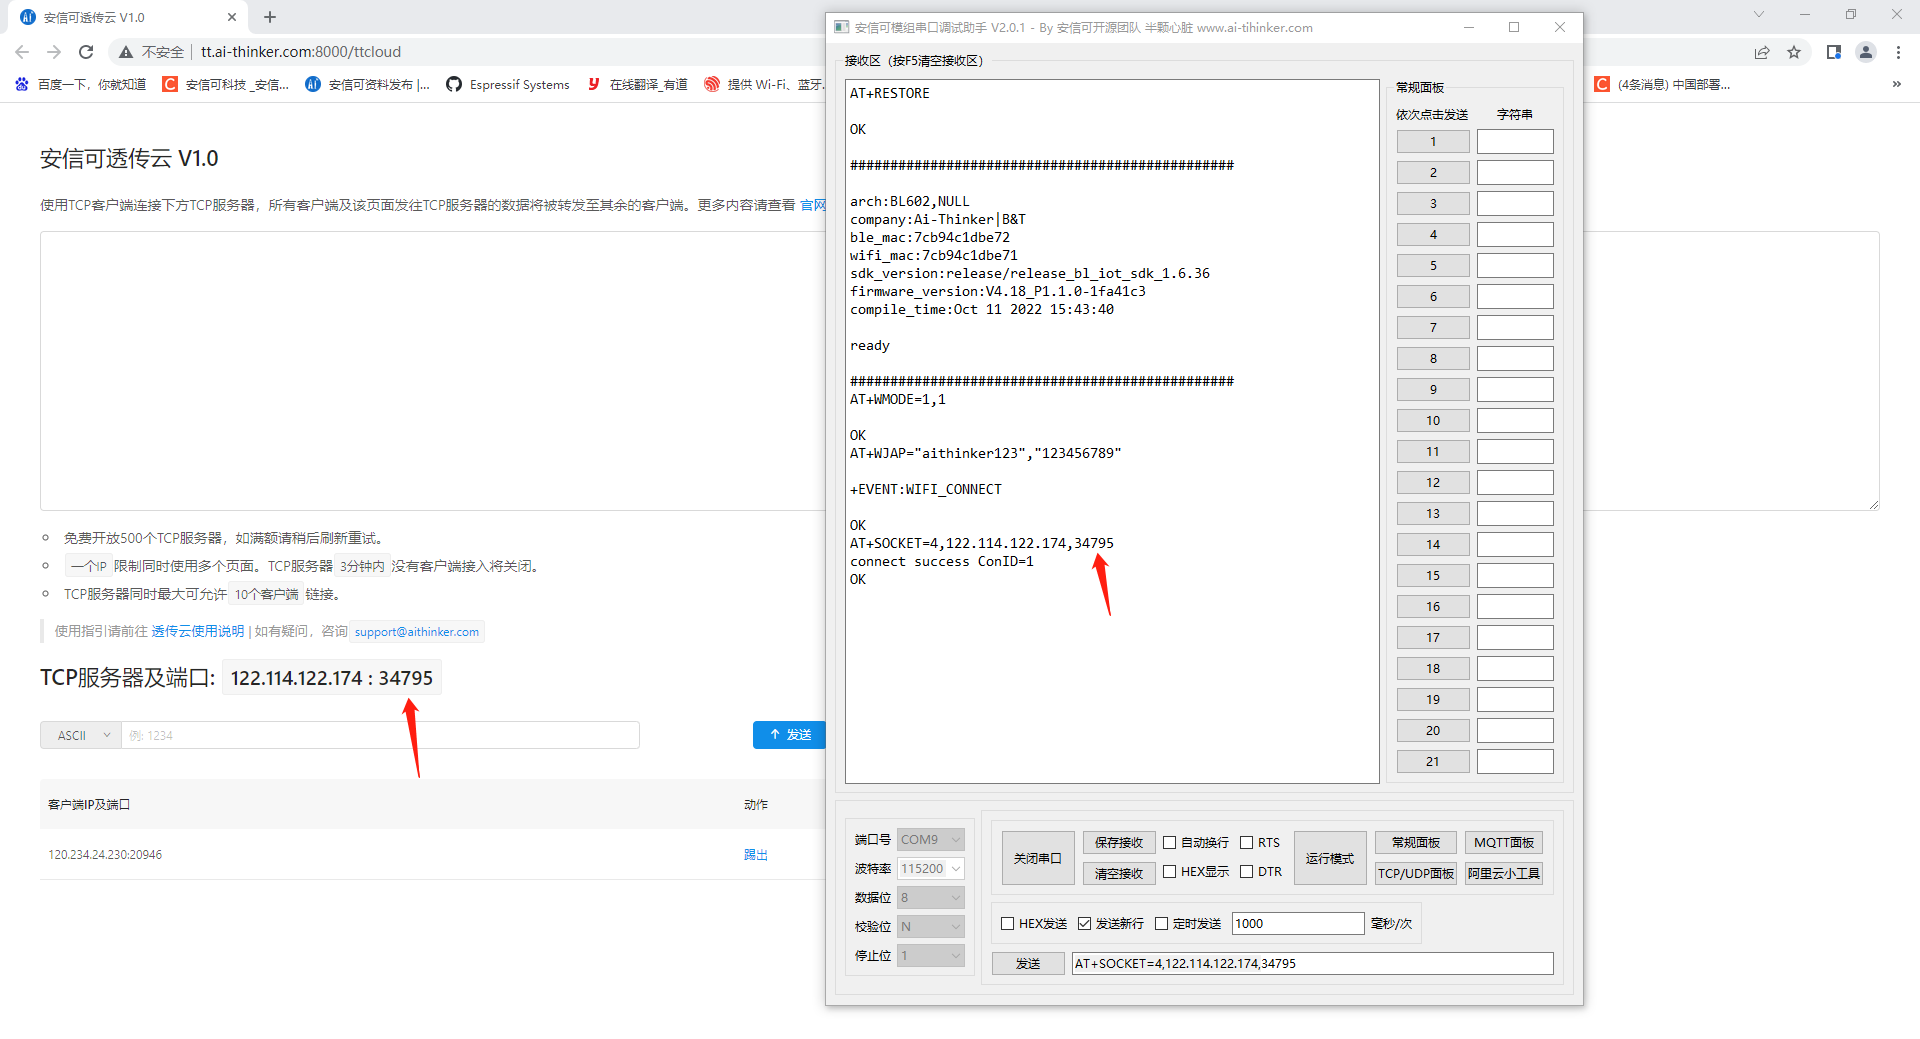The height and width of the screenshot is (1039, 1920).
Task: Bookmark this page with star icon
Action: tap(1794, 52)
